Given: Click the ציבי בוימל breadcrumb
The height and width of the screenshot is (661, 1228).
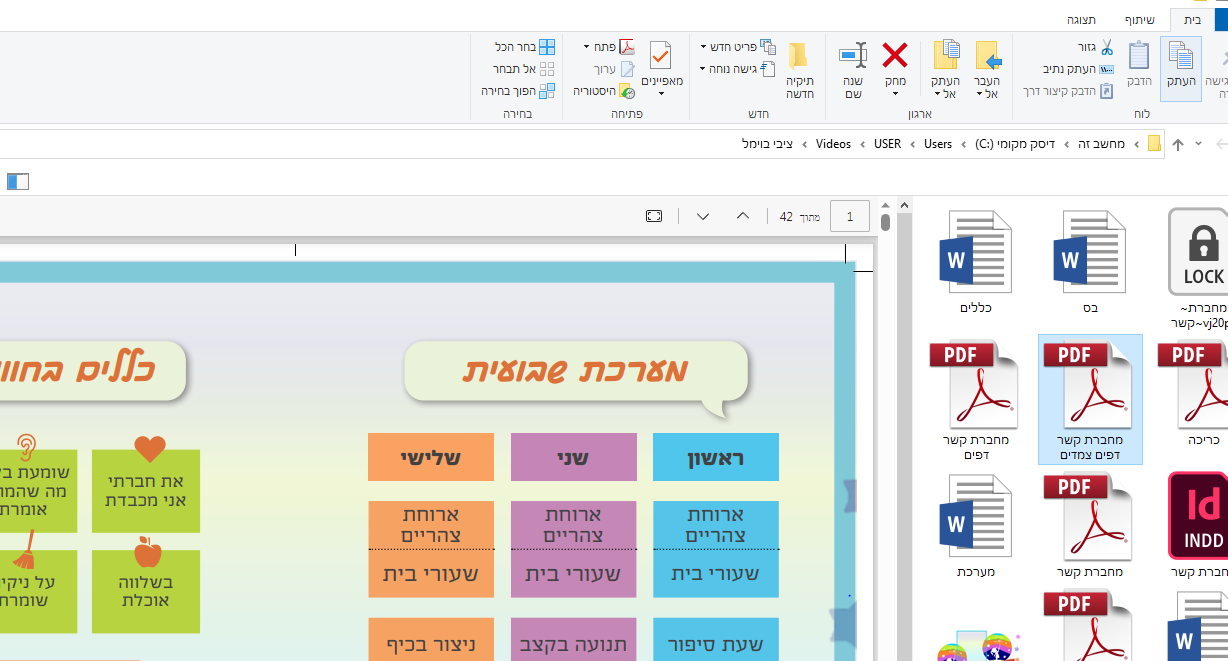Looking at the screenshot, I should (767, 144).
